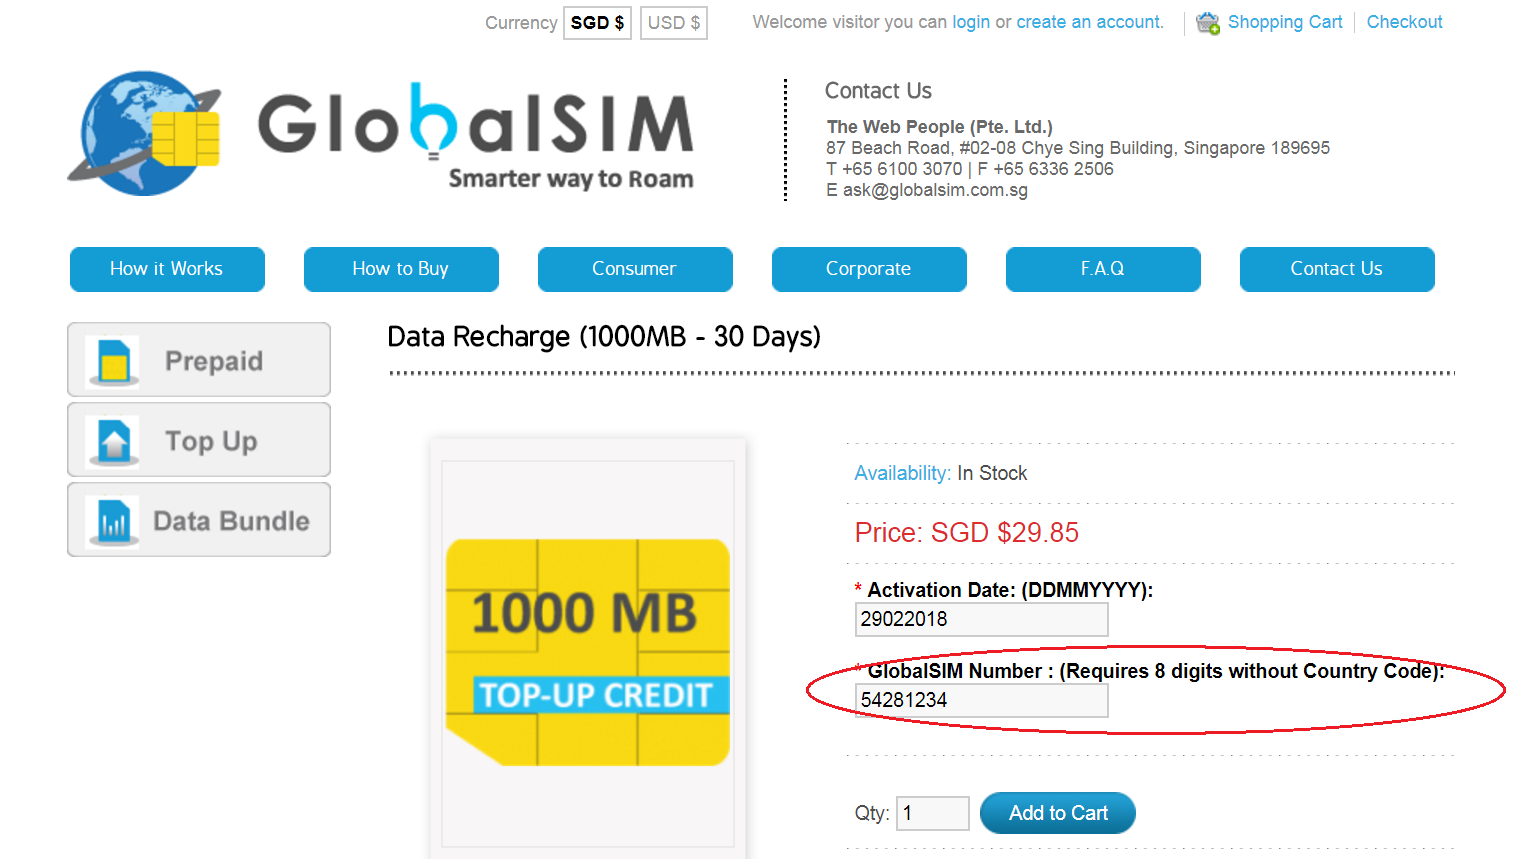This screenshot has height=859, width=1524.
Task: Select the Prepaid SIM card icon
Action: (x=114, y=361)
